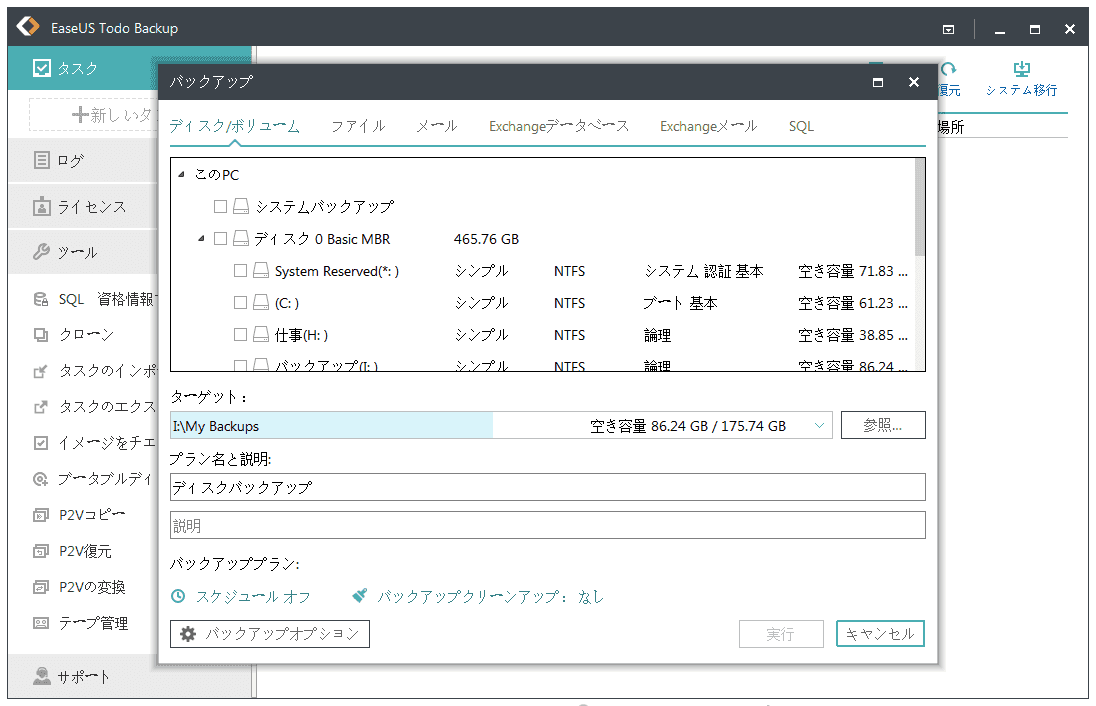This screenshot has width=1096, height=706.
Task: Switch to the メール tab
Action: tap(437, 126)
